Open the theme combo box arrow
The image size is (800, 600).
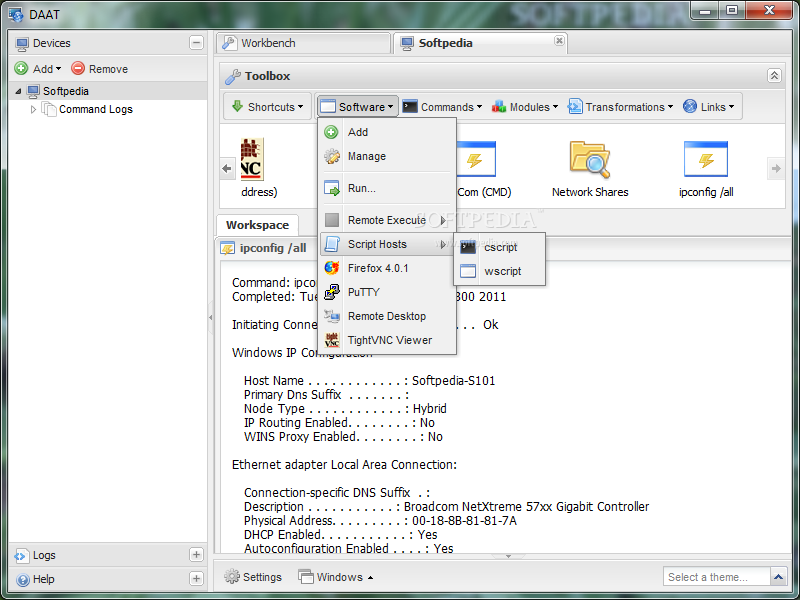(x=778, y=577)
